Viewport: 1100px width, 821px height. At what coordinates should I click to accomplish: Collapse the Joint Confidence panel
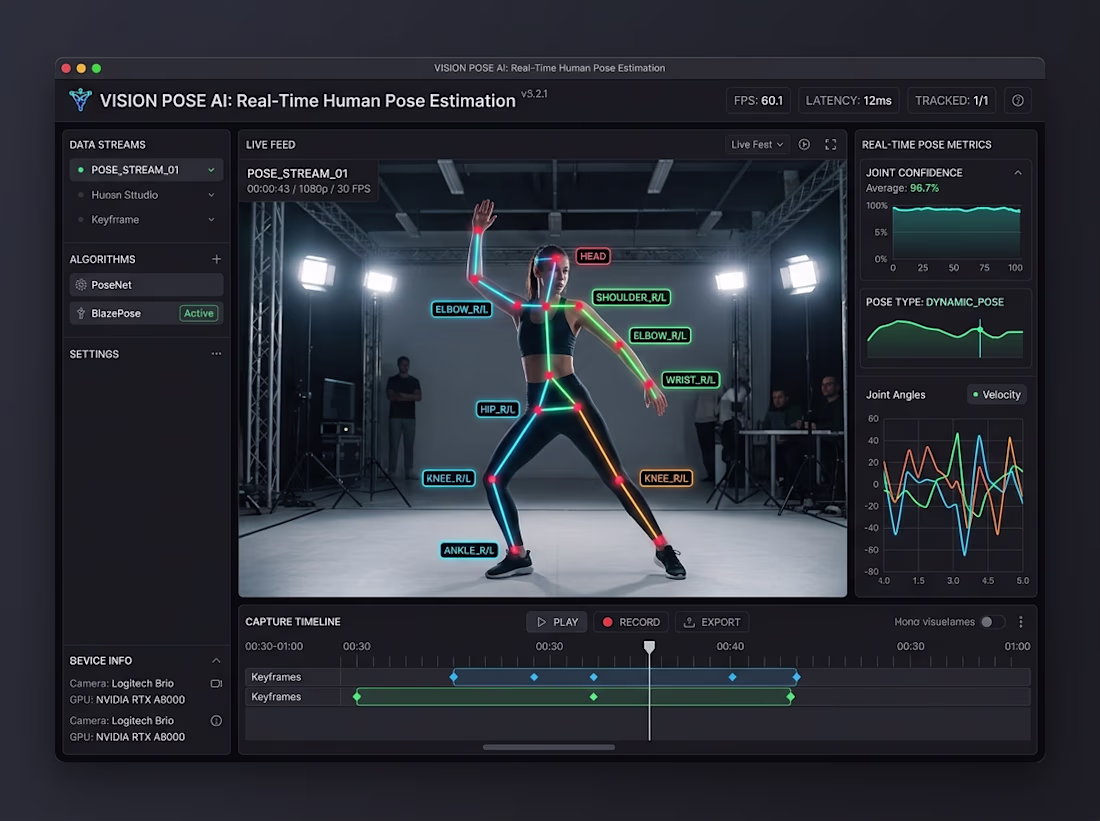[1018, 173]
